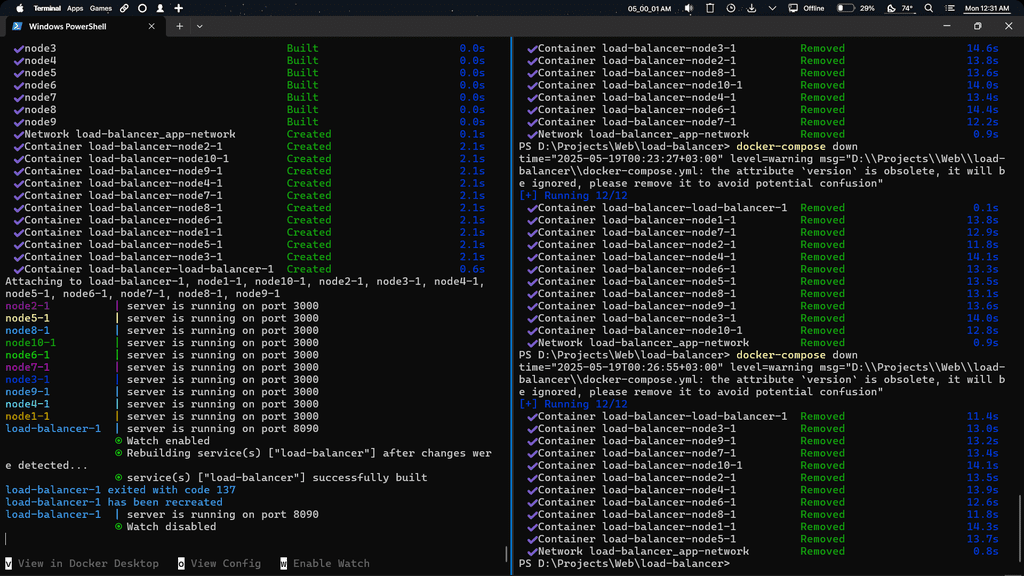
Task: Click the yellow 'node5-1' log label
Action: click(x=27, y=319)
